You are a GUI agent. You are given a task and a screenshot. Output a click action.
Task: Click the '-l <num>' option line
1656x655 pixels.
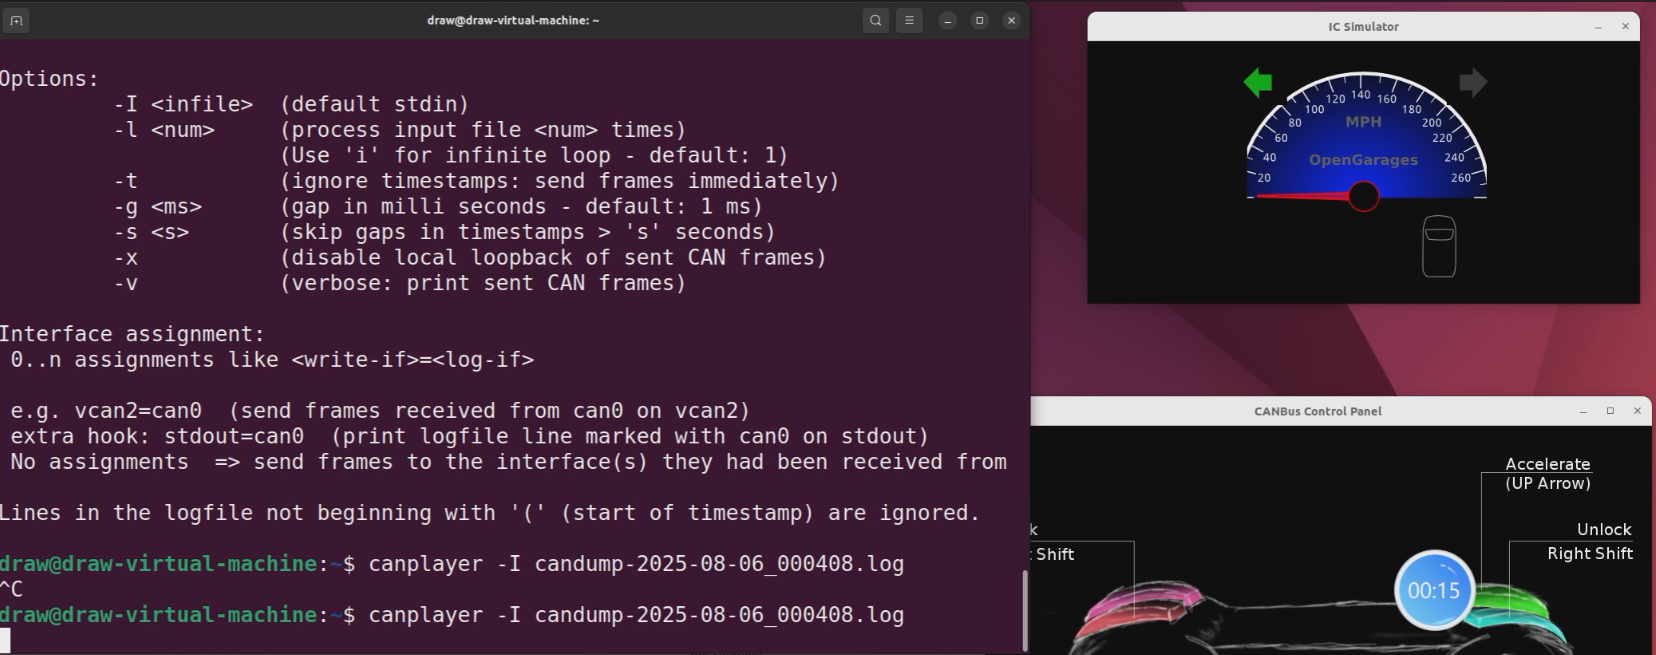pos(400,130)
